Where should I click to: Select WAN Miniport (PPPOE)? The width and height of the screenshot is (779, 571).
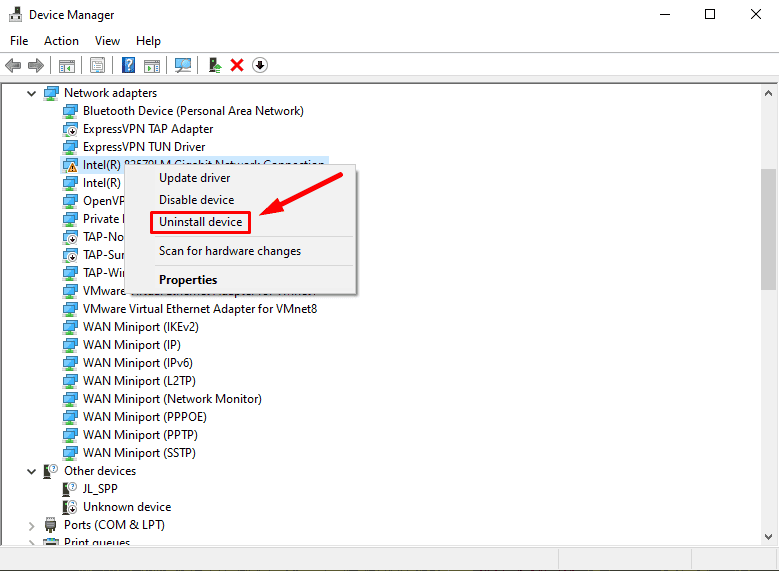coord(145,417)
